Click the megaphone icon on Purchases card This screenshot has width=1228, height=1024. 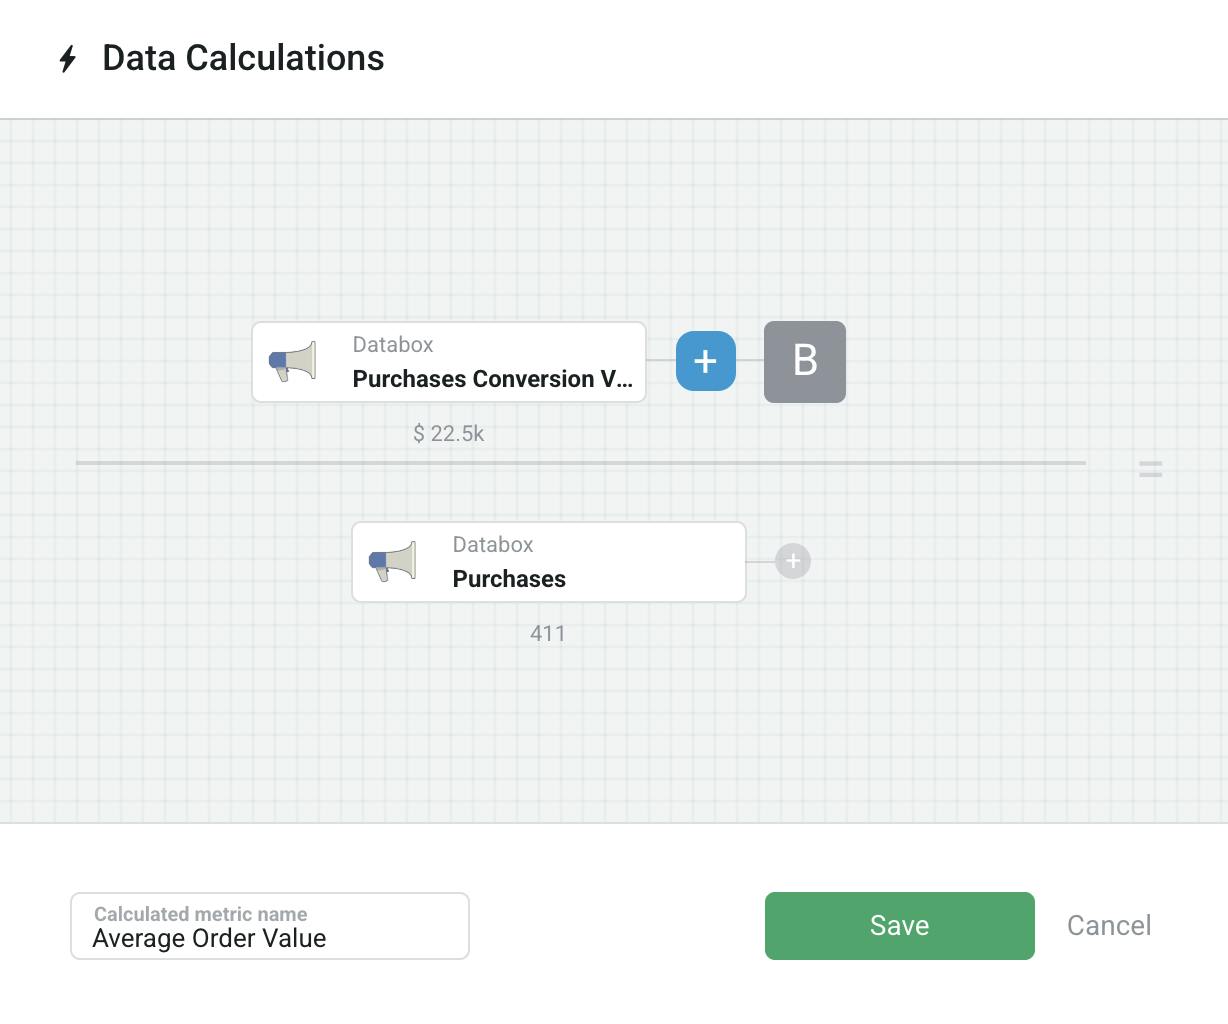[393, 562]
